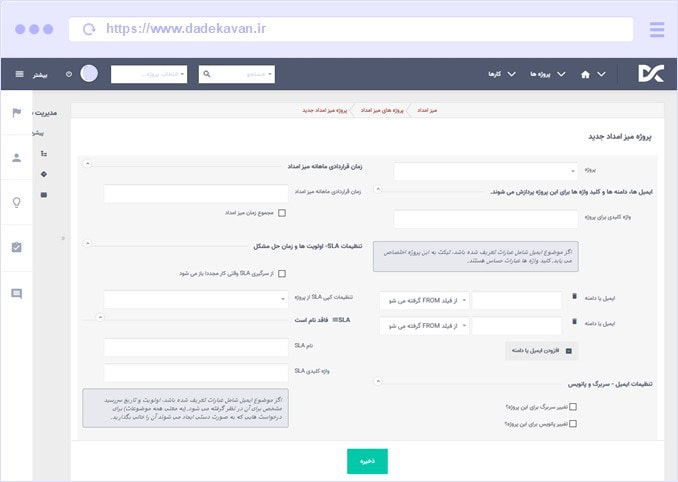Open the chat messages sidebar icon

(x=16, y=293)
